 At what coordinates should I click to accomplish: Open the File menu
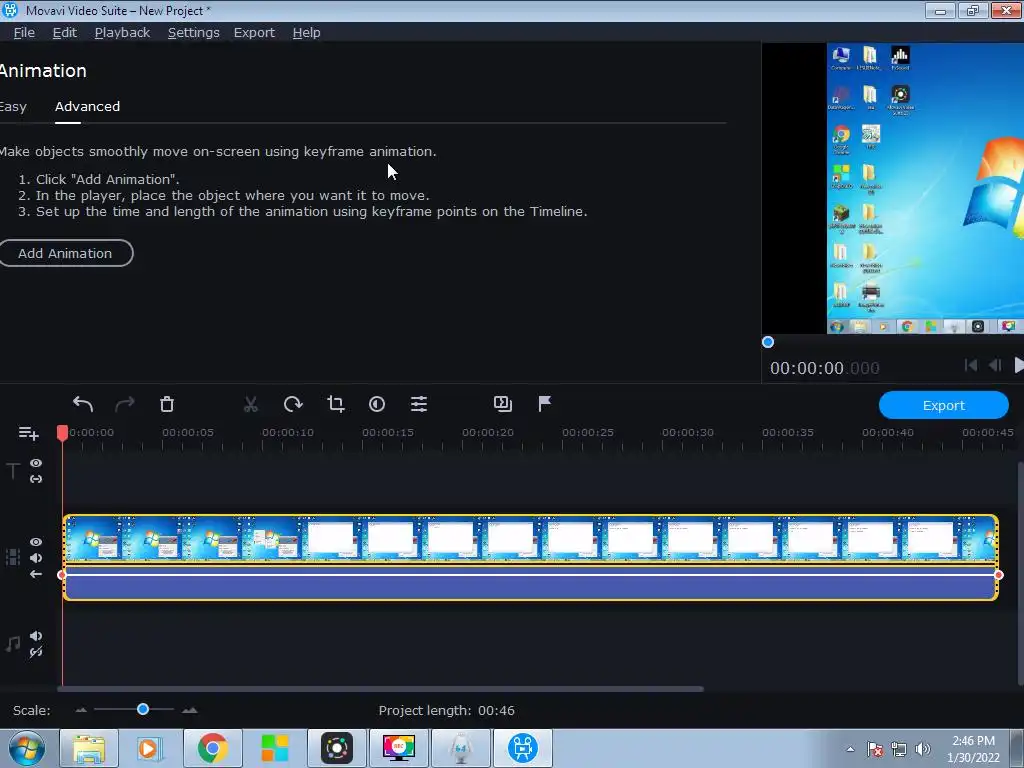(x=24, y=33)
